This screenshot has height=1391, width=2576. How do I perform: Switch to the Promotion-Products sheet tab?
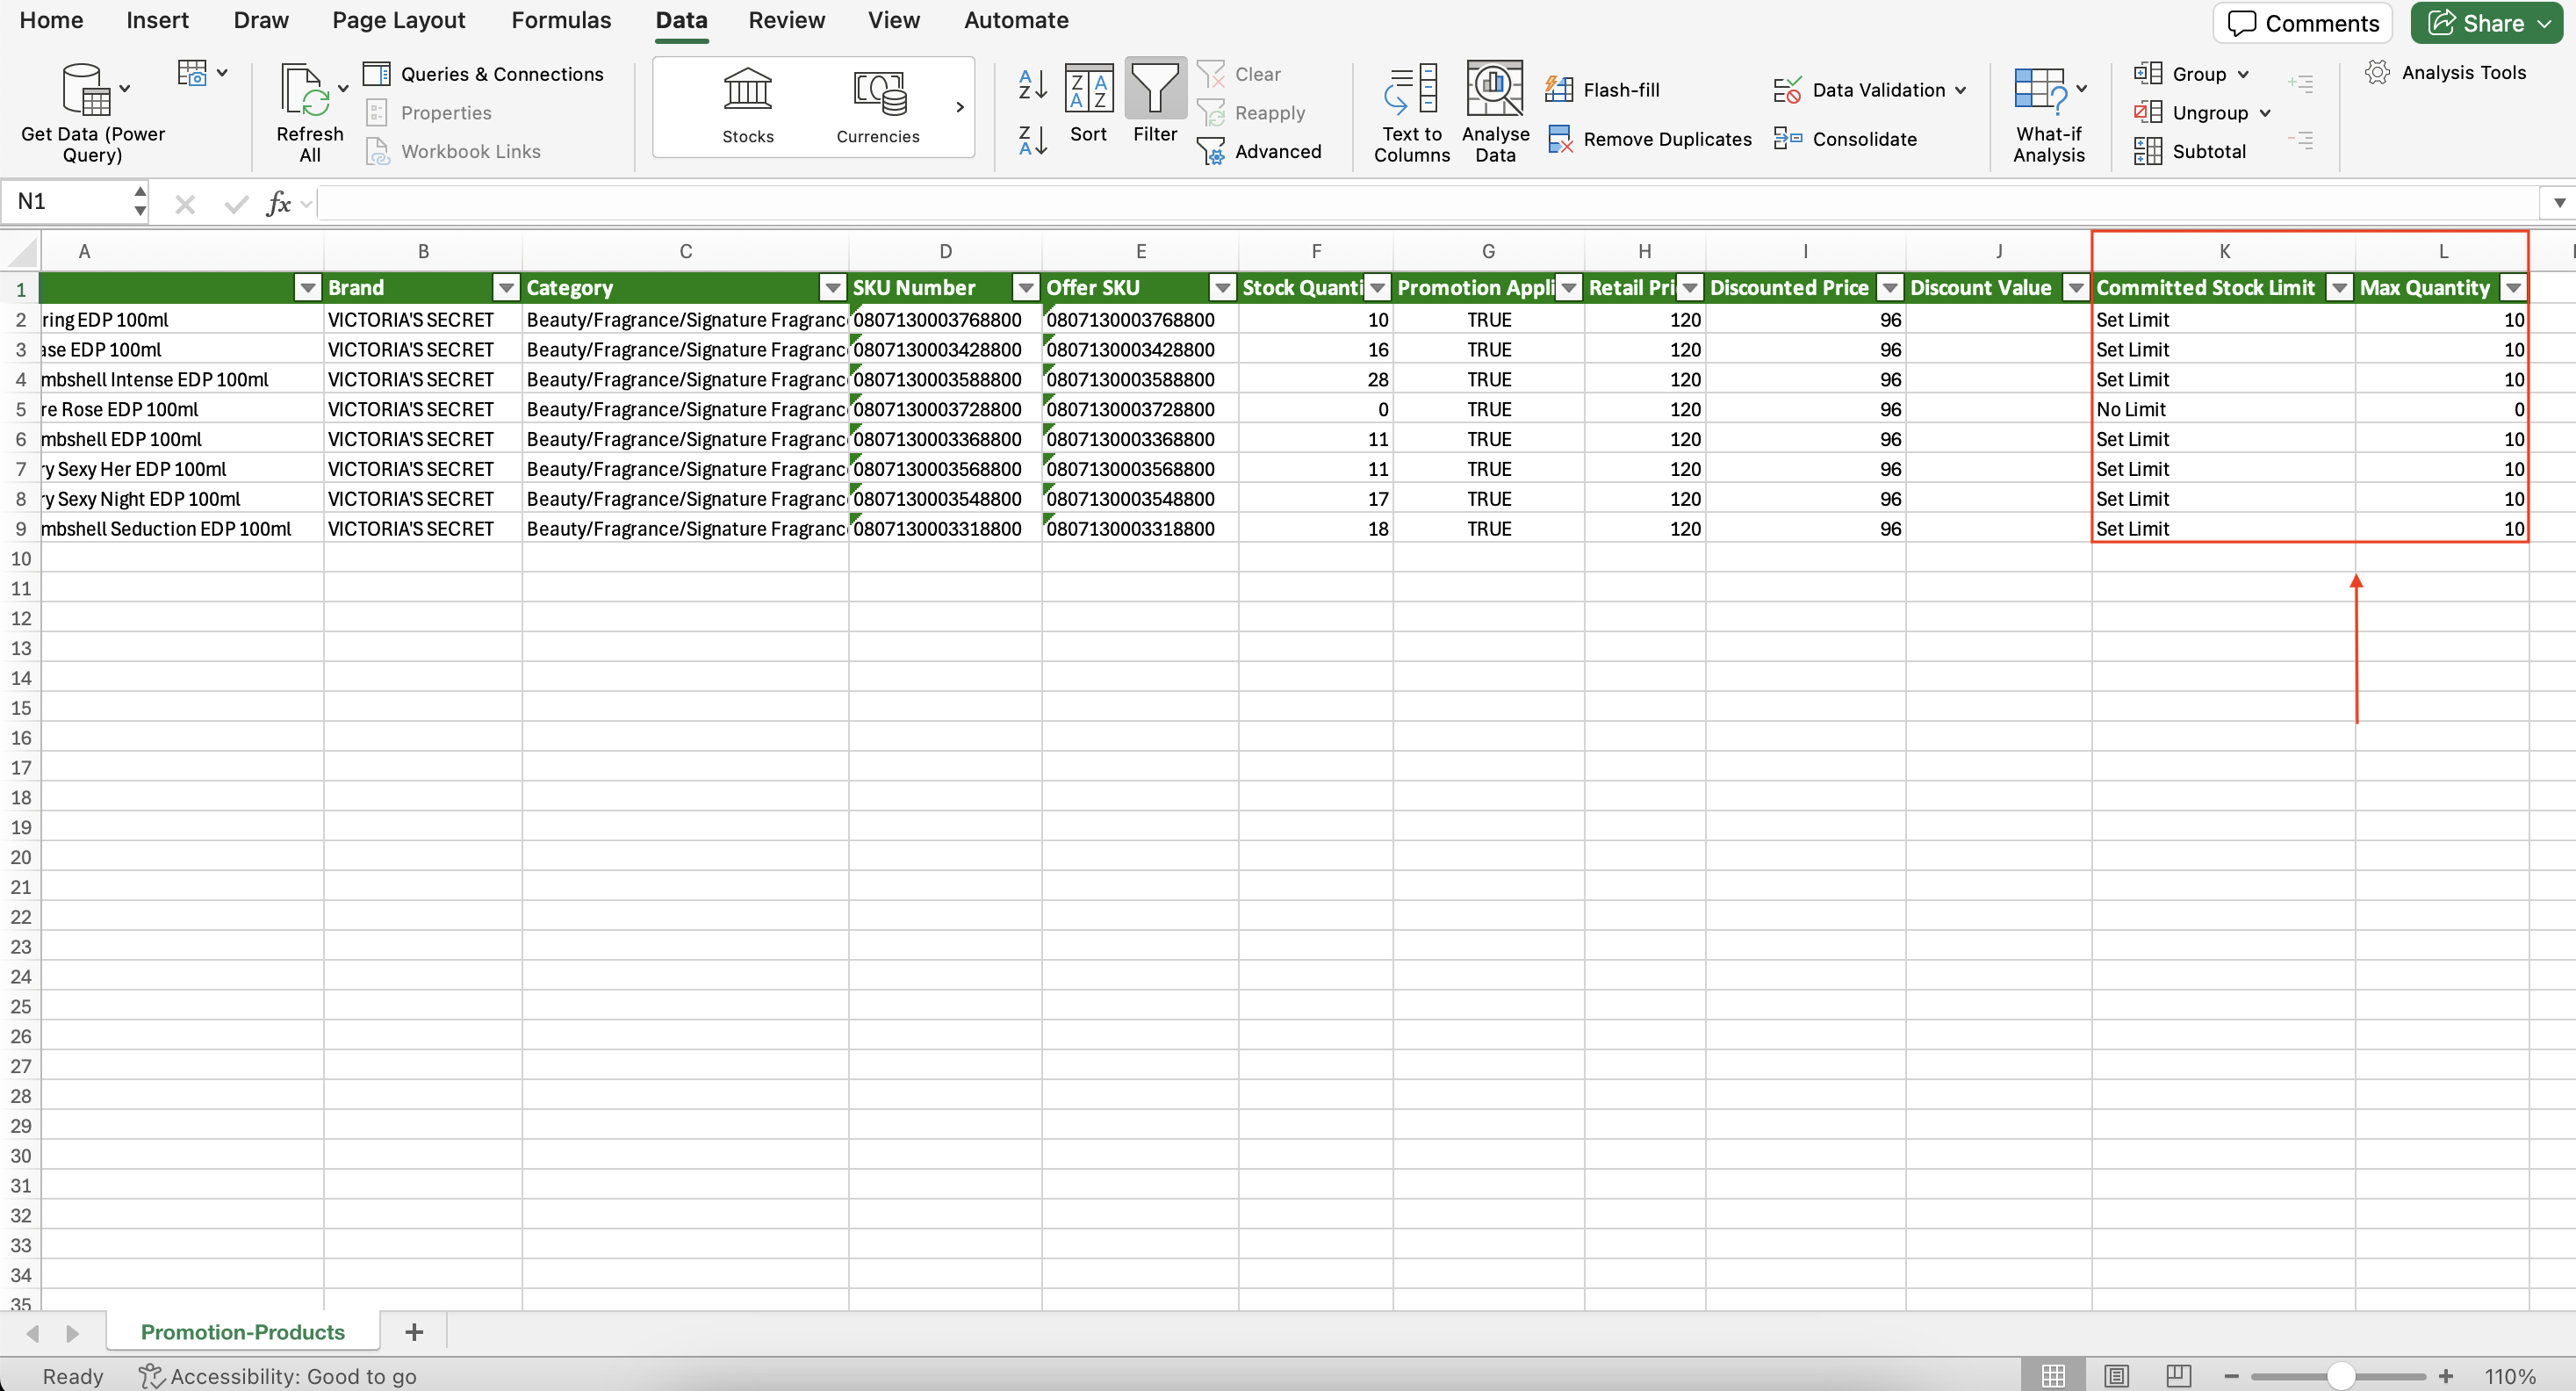[x=242, y=1332]
